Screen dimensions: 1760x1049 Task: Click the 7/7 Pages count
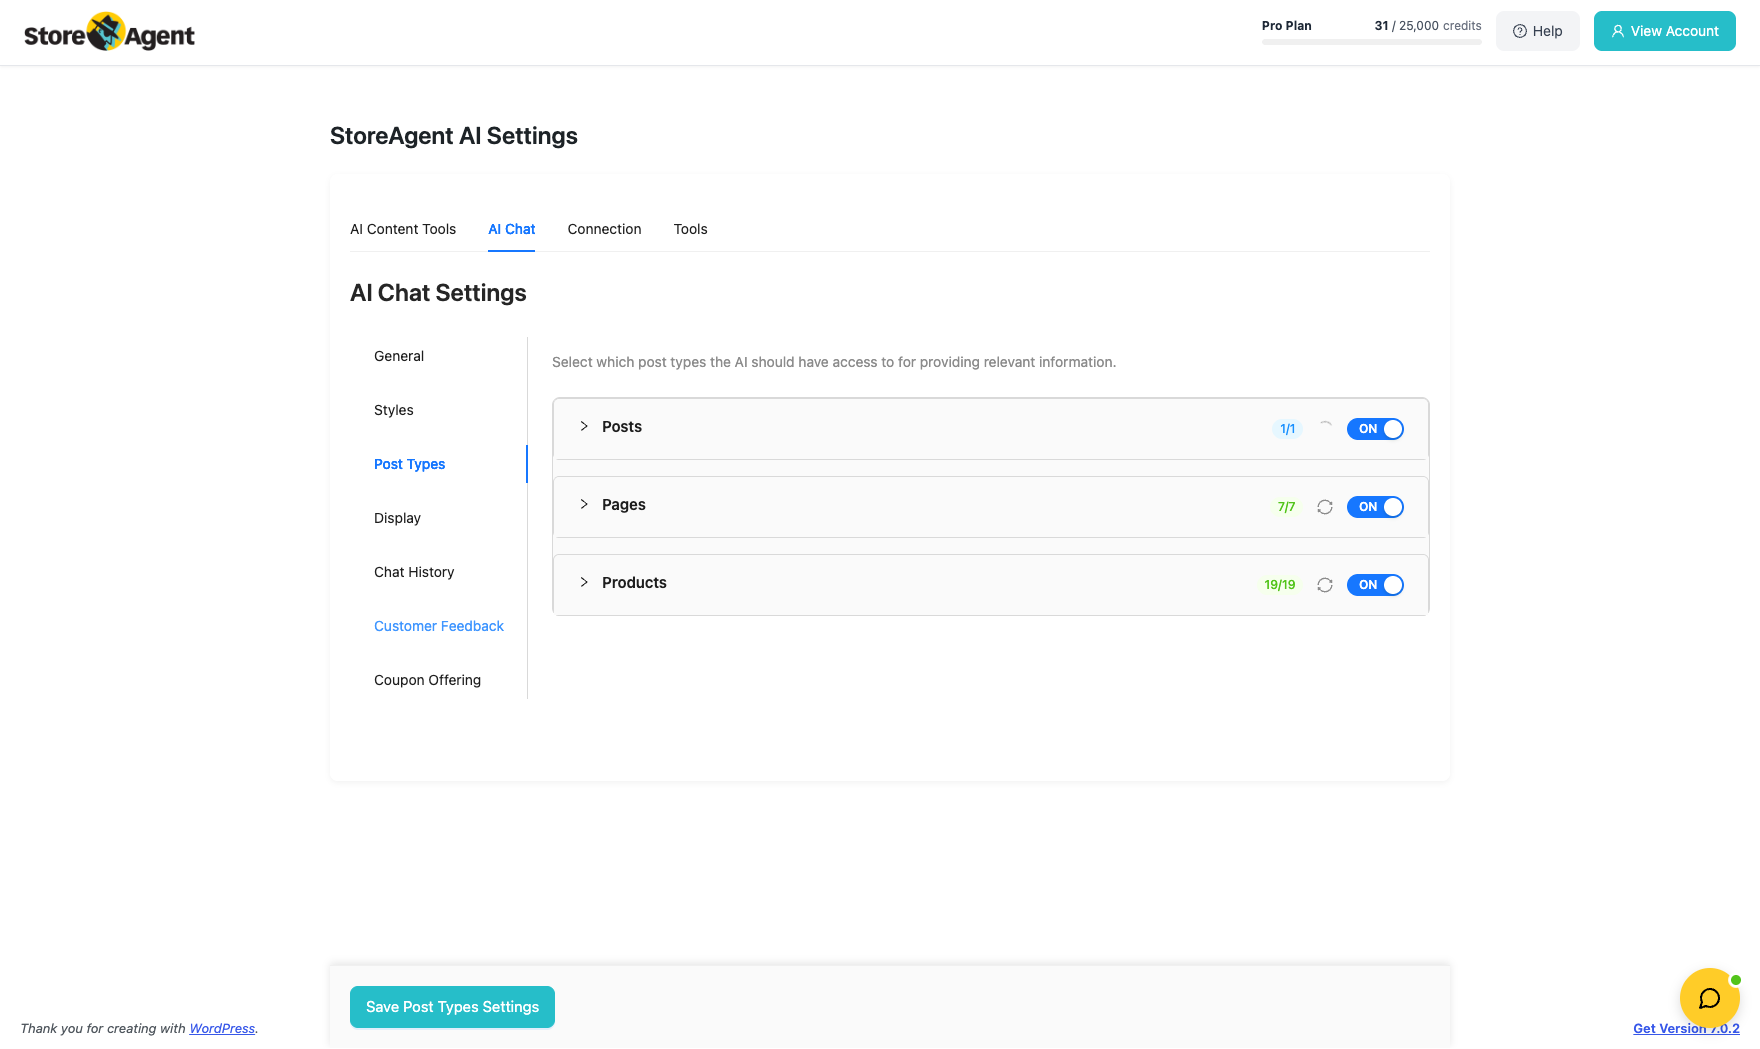pos(1286,507)
